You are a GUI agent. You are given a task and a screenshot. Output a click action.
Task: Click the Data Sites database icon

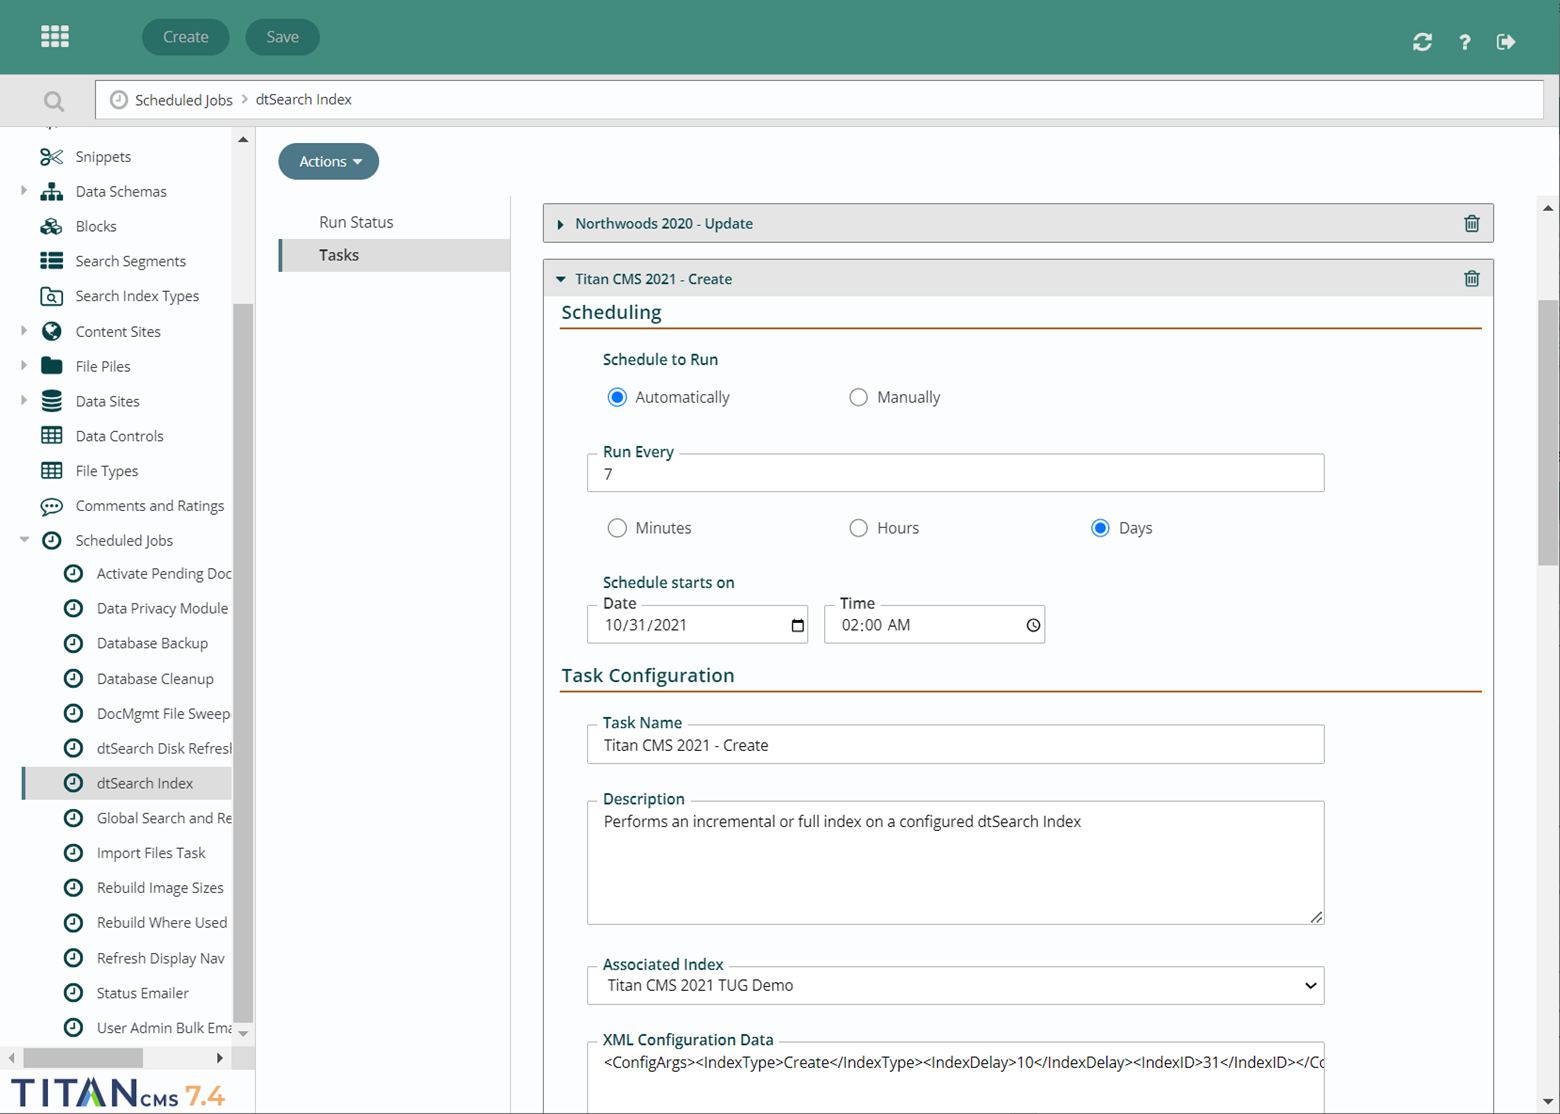[x=51, y=401]
